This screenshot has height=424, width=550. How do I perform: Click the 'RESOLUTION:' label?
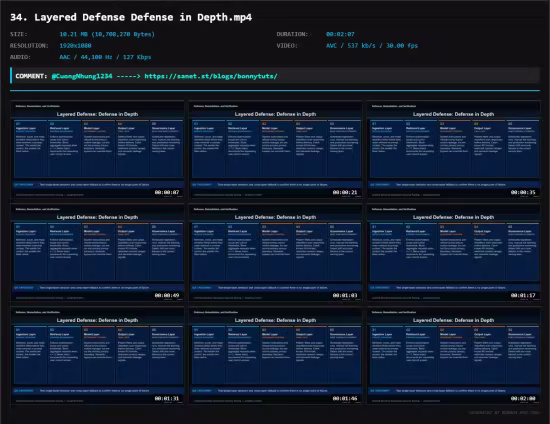29,46
